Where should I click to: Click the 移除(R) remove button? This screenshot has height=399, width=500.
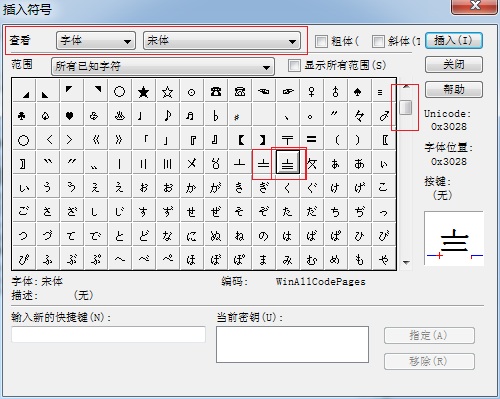point(429,361)
